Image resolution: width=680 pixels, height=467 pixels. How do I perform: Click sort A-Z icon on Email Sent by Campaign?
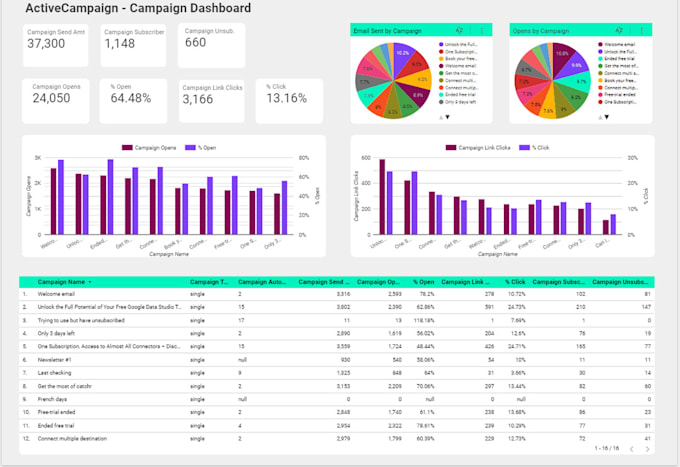point(459,30)
